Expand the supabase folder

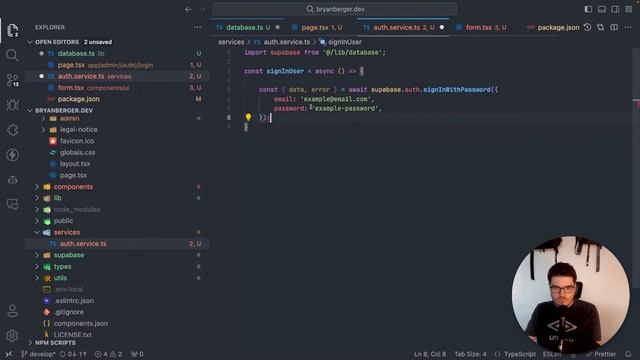37,255
